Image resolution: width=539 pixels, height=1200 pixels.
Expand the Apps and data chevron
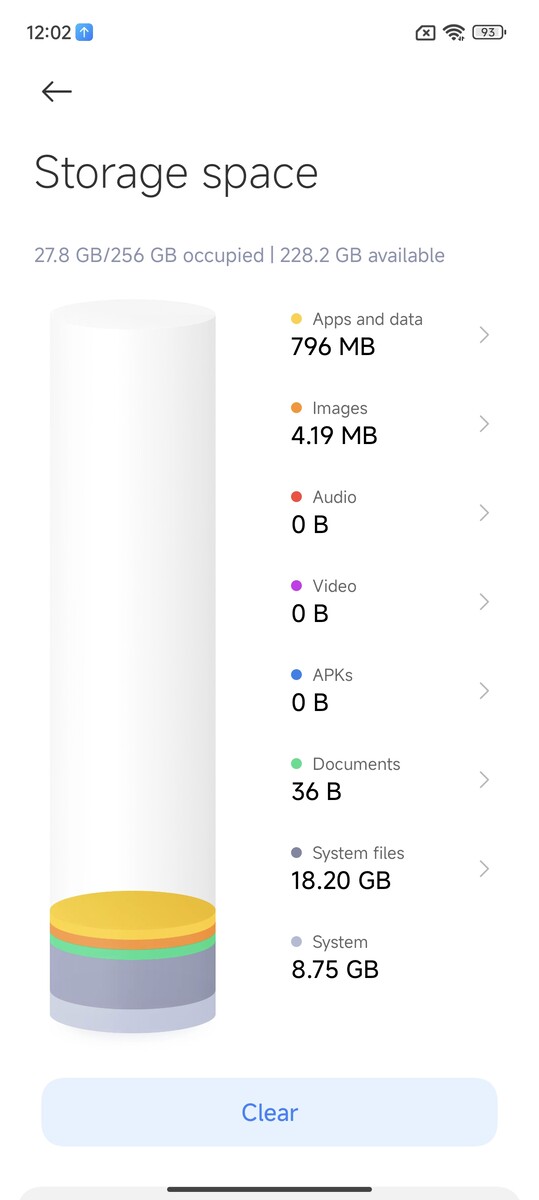pos(484,335)
